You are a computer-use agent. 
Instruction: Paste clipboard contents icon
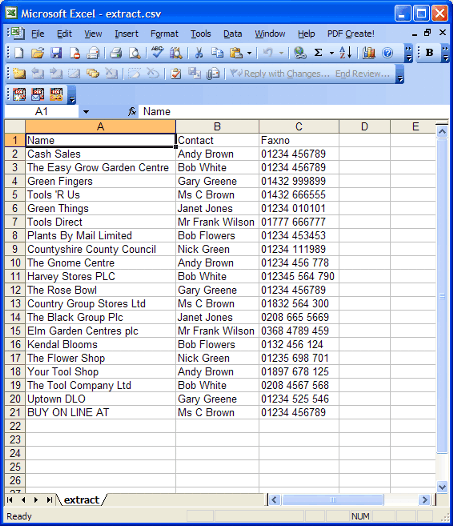(237, 53)
